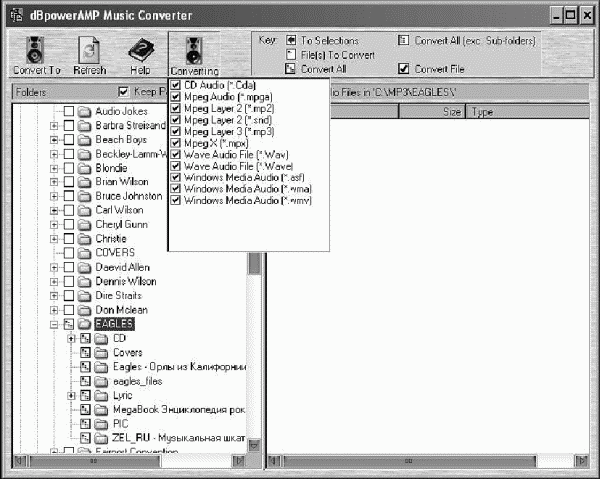Check the Dennis Wilson folder checkbox

pos(69,282)
